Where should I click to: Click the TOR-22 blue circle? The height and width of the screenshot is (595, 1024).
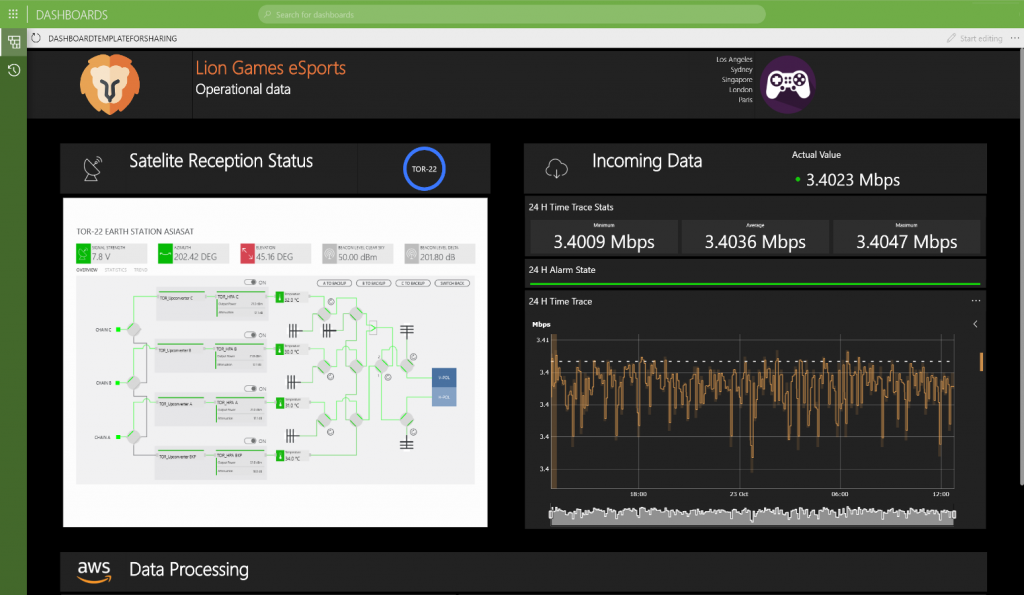click(x=424, y=169)
